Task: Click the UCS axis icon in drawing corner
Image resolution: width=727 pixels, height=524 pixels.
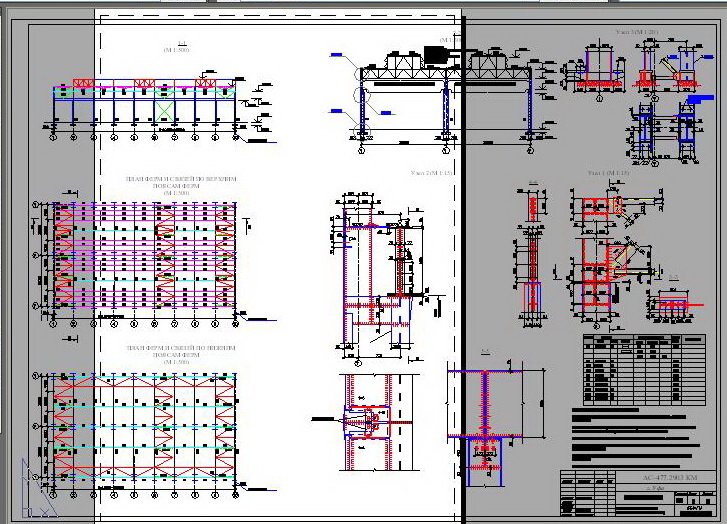Action: (39, 487)
